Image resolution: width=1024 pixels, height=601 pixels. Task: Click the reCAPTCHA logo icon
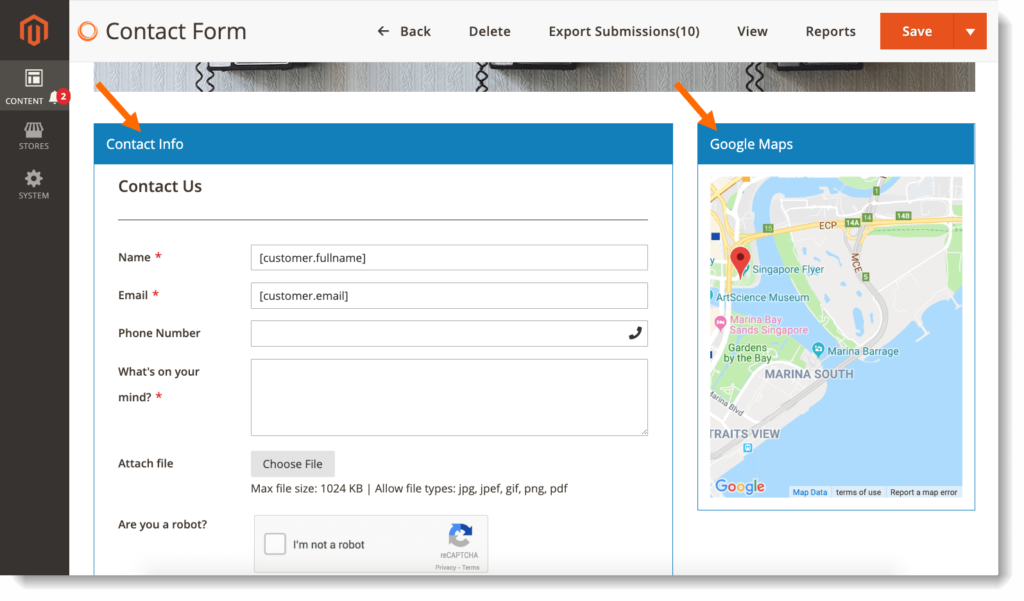460,534
